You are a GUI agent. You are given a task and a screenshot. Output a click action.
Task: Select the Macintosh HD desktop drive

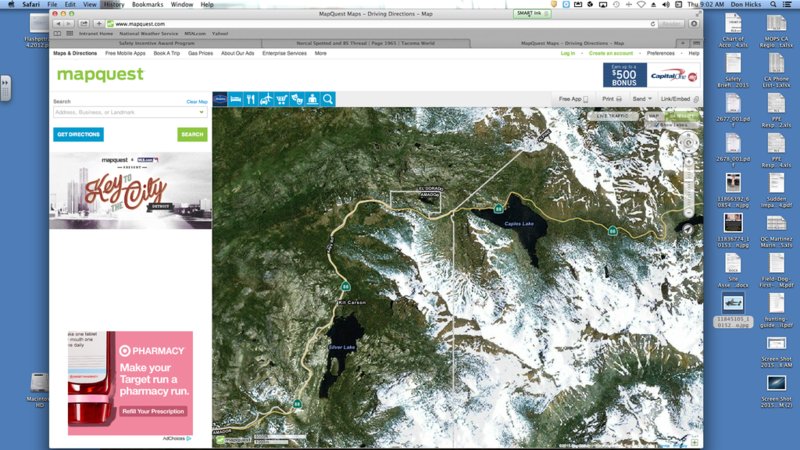pyautogui.click(x=39, y=390)
